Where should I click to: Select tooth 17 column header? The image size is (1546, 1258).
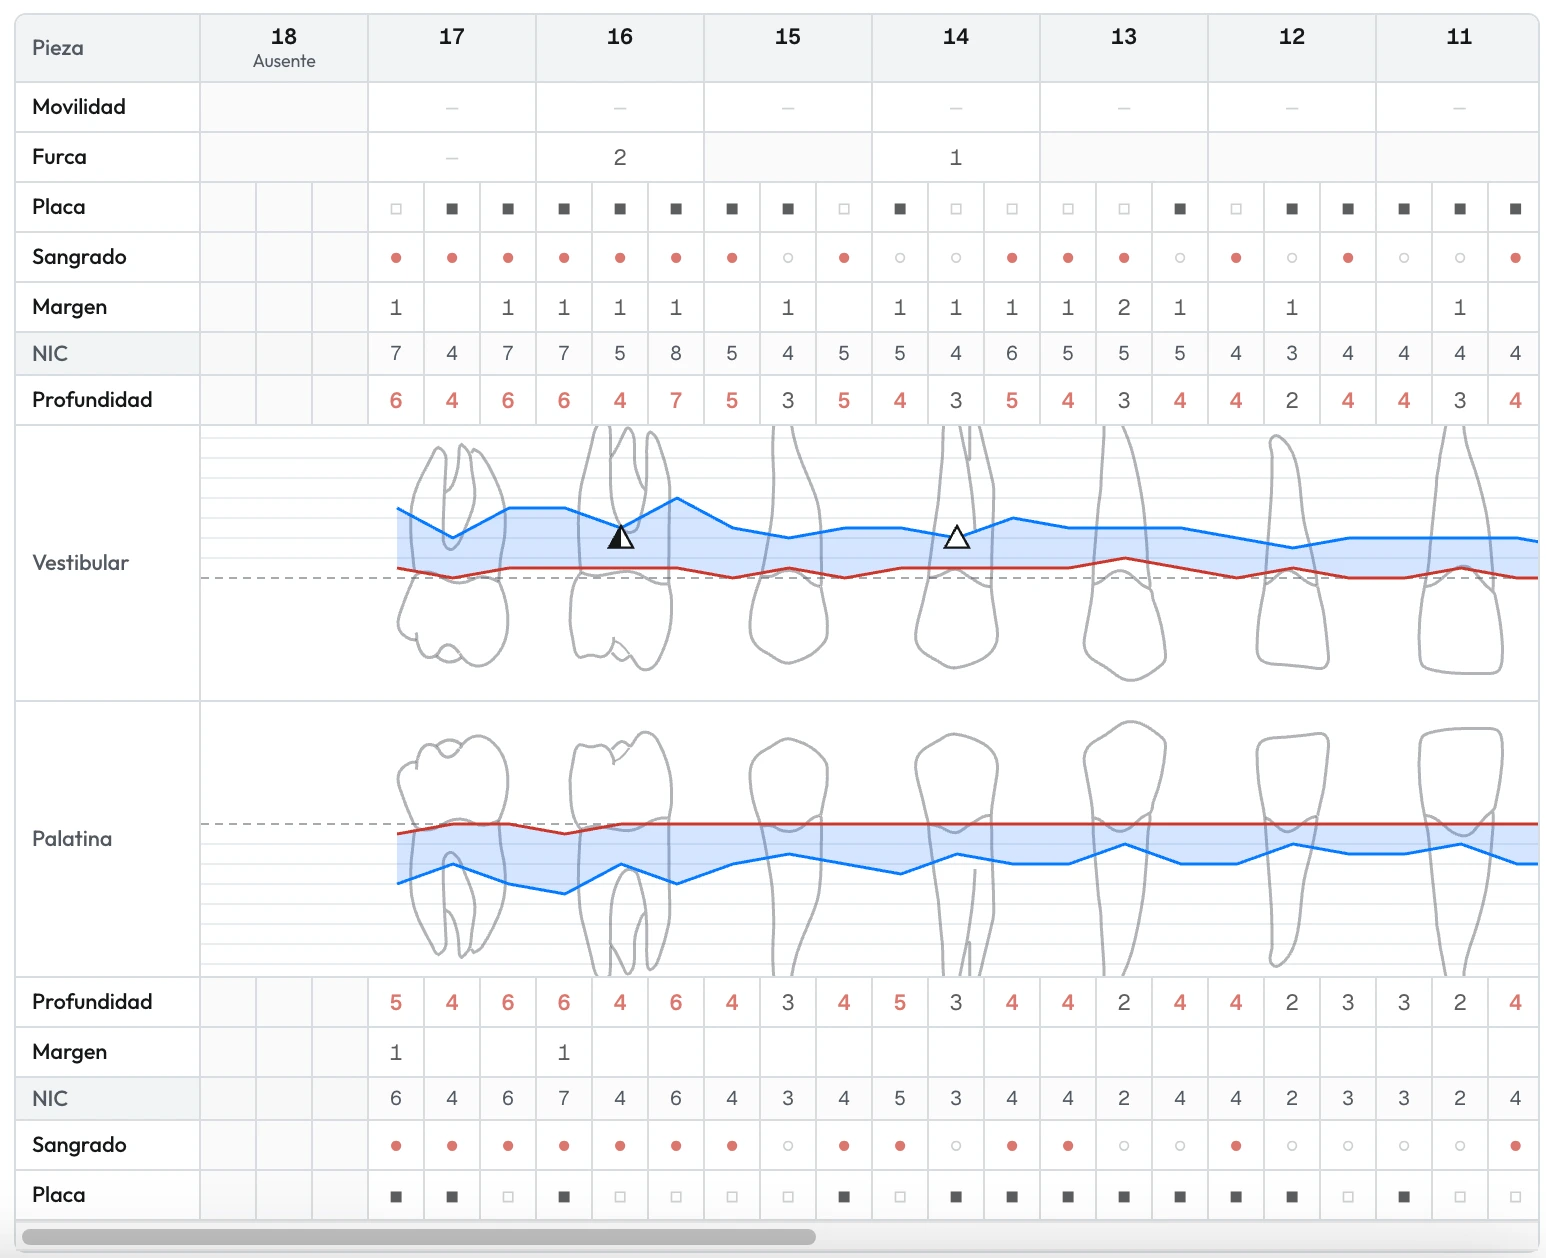452,48
